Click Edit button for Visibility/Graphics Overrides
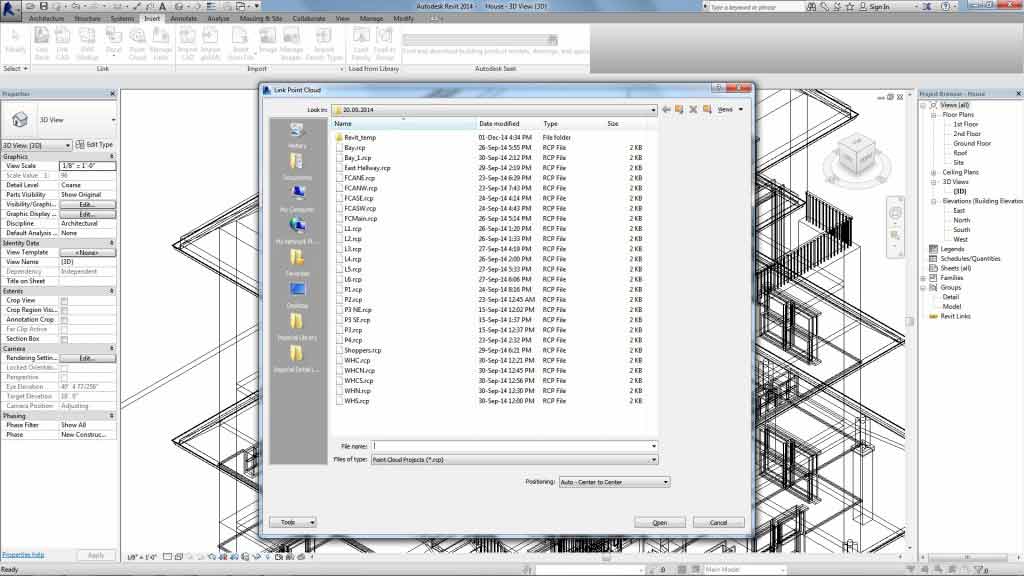This screenshot has height=576, width=1024. tap(88, 204)
